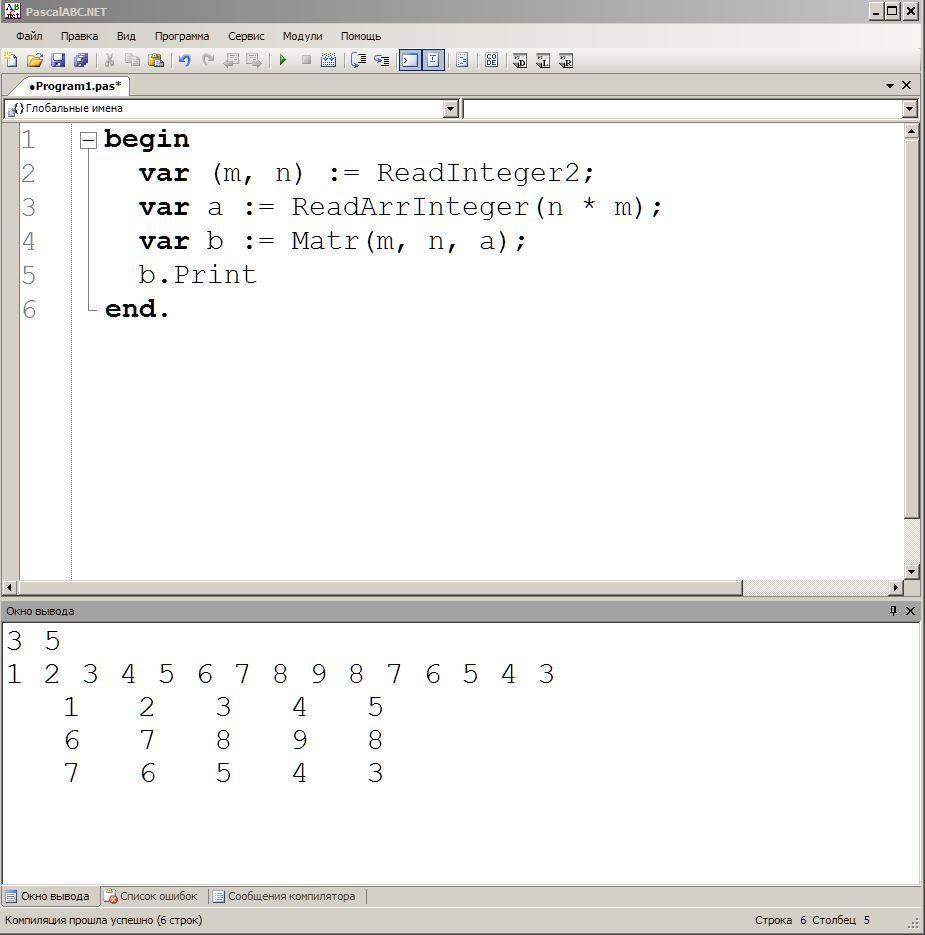Pin the output window panel
Screen dimensions: 925x935
(893, 611)
